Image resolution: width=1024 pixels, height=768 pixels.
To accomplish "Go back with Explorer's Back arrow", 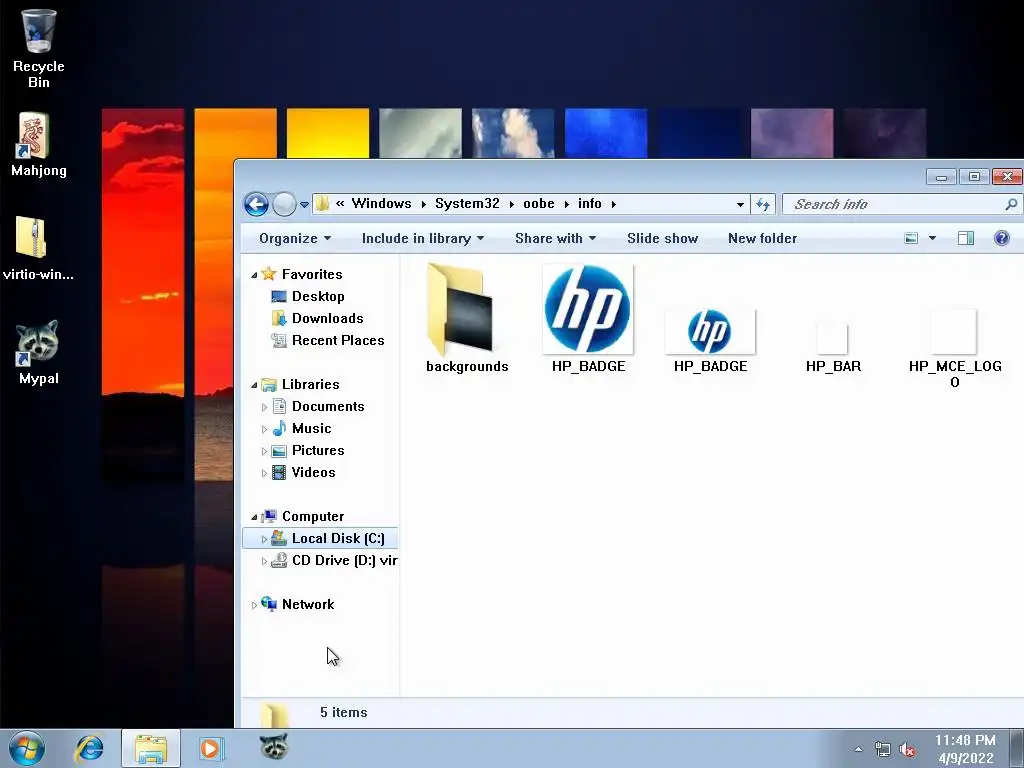I will point(256,204).
